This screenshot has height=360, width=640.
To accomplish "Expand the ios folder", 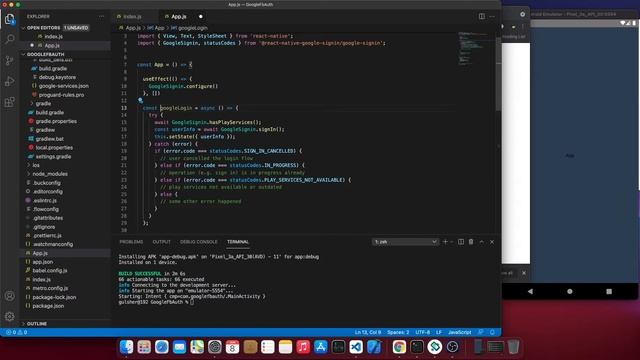I will pyautogui.click(x=36, y=165).
